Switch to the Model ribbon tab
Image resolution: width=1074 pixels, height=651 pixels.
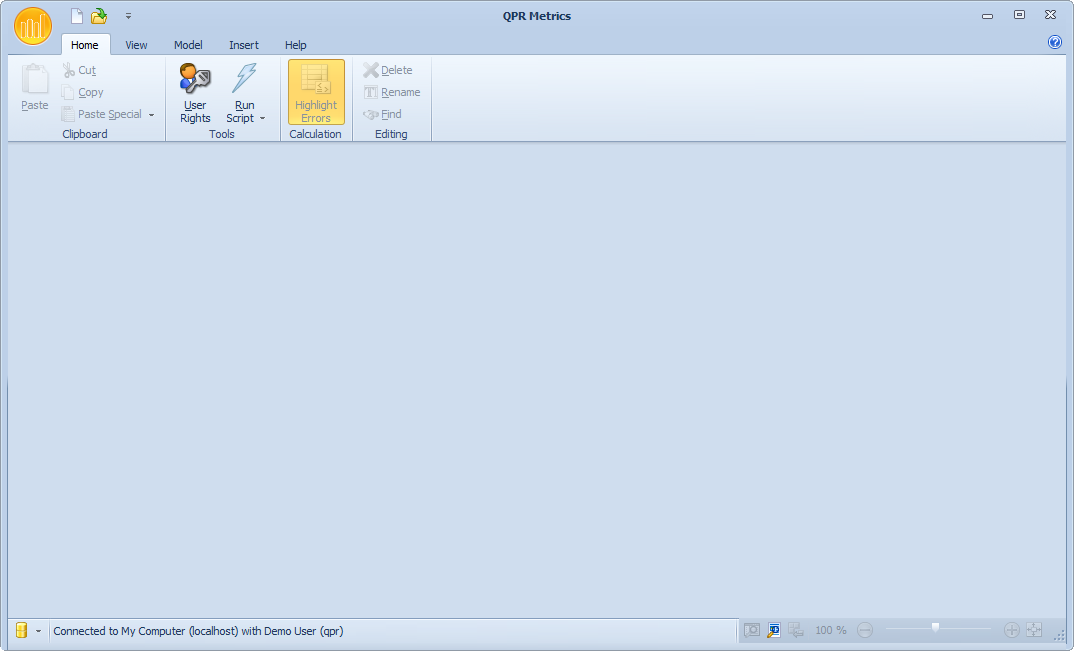tap(188, 45)
